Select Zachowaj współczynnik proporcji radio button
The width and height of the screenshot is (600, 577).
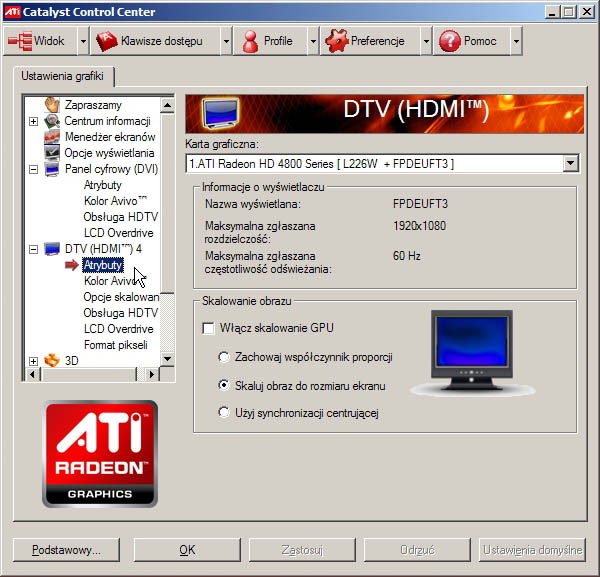224,357
